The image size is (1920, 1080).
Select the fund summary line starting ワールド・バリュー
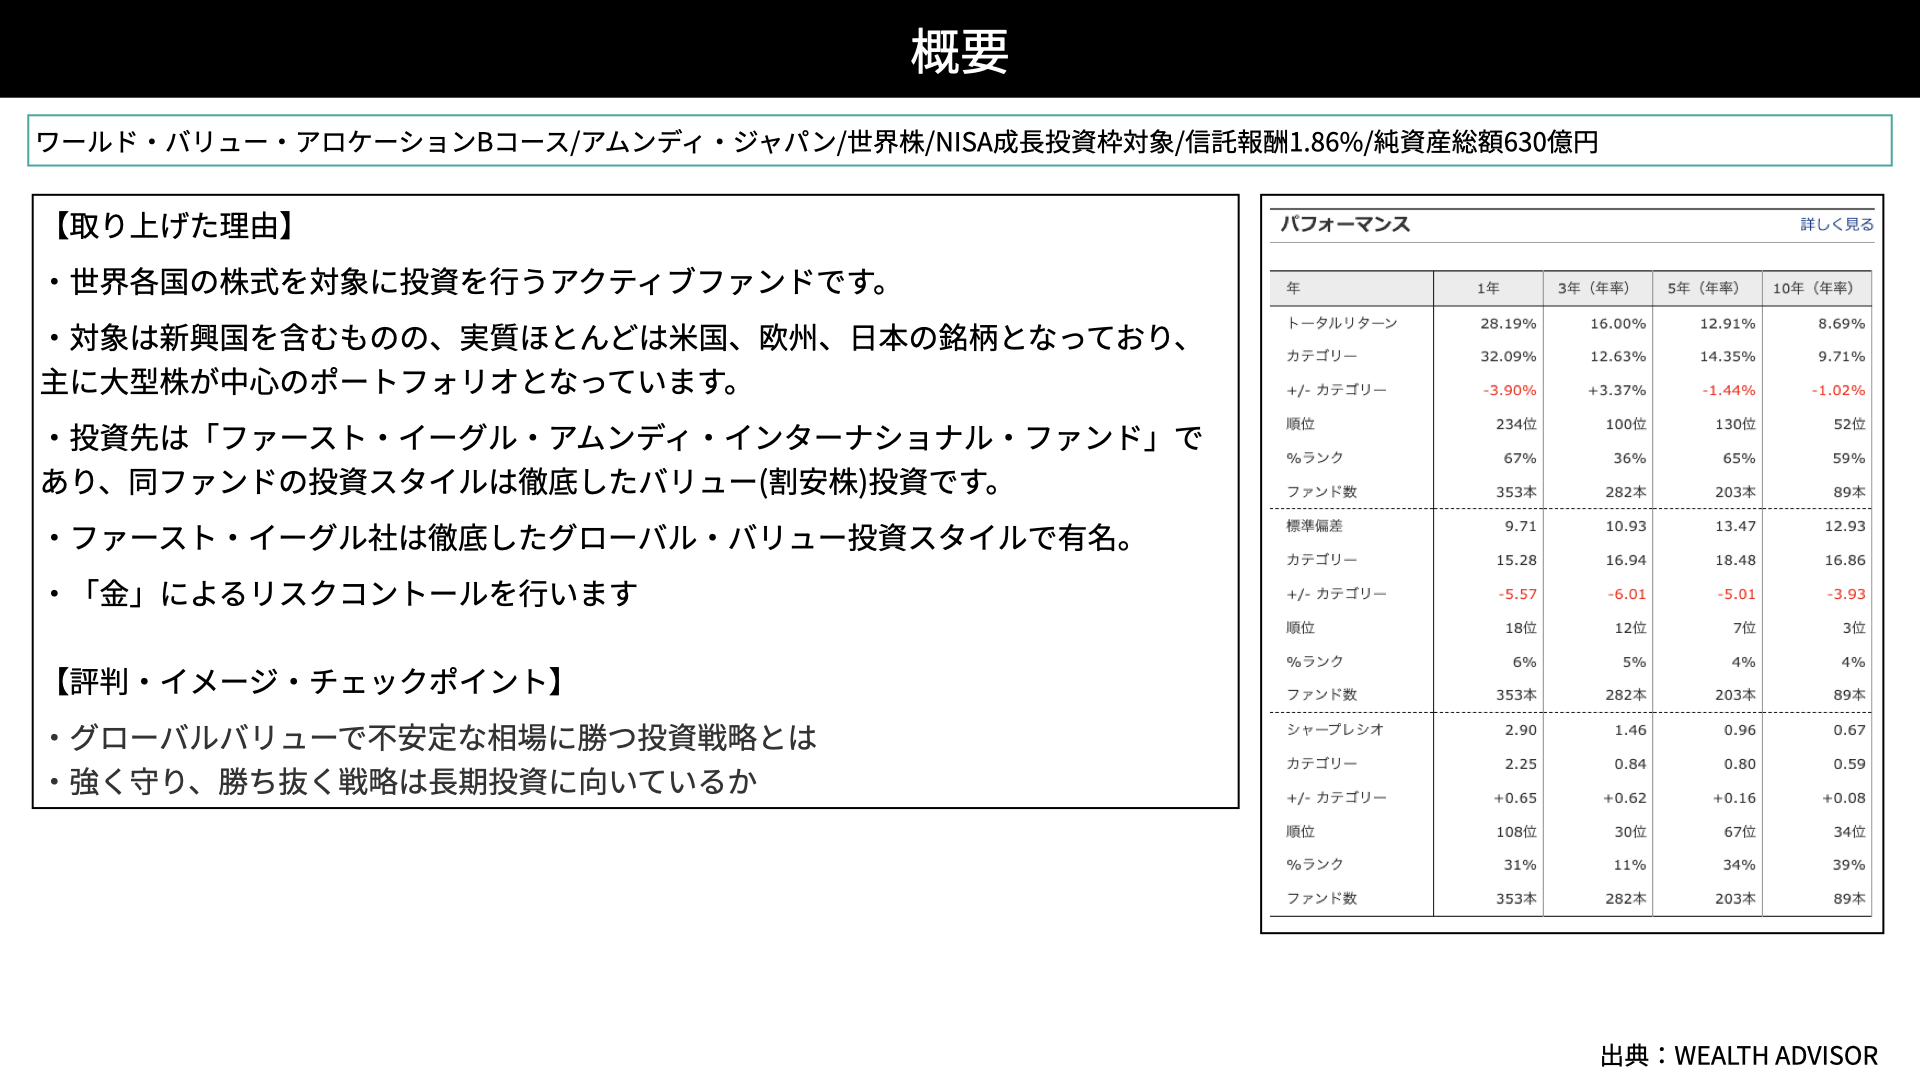817,142
